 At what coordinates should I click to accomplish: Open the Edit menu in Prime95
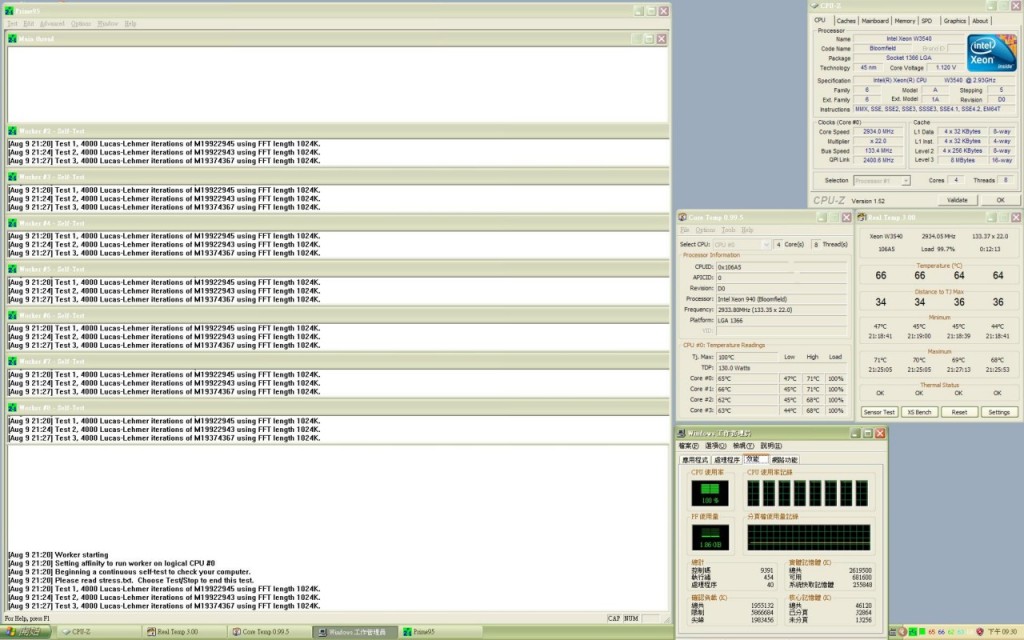[x=28, y=24]
